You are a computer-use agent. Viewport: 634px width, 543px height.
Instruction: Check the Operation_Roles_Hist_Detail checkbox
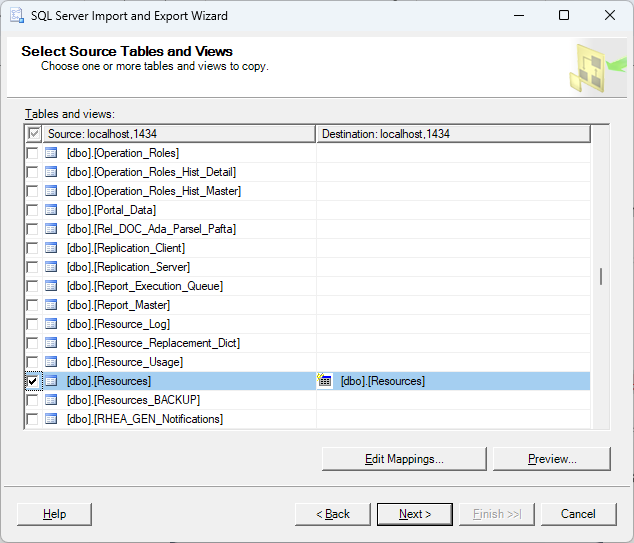[32, 172]
